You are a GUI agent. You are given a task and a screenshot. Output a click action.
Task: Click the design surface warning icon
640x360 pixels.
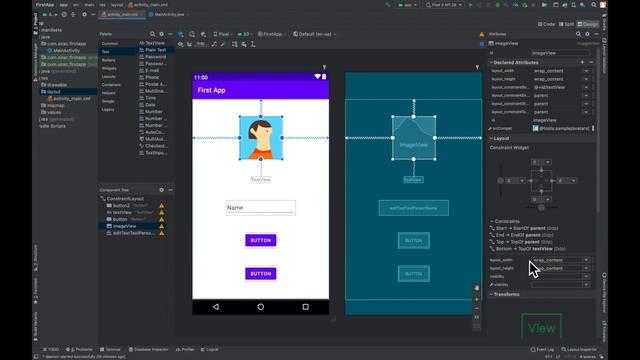tap(482, 34)
